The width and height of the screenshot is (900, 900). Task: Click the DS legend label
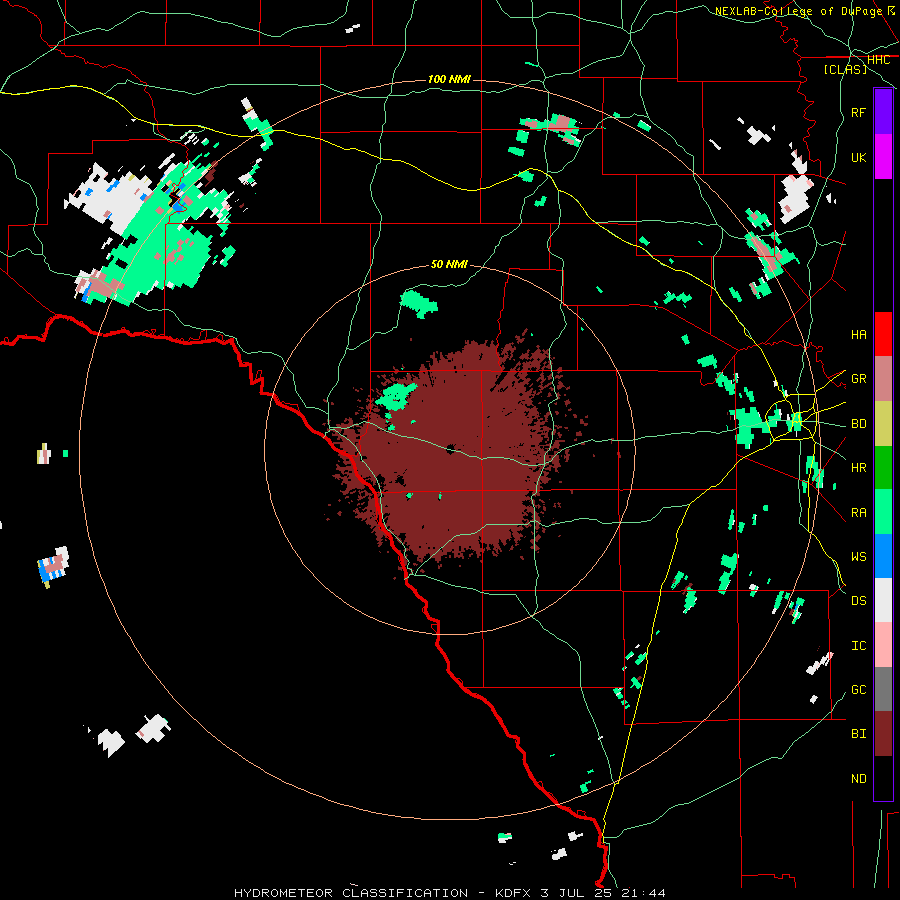click(x=858, y=600)
